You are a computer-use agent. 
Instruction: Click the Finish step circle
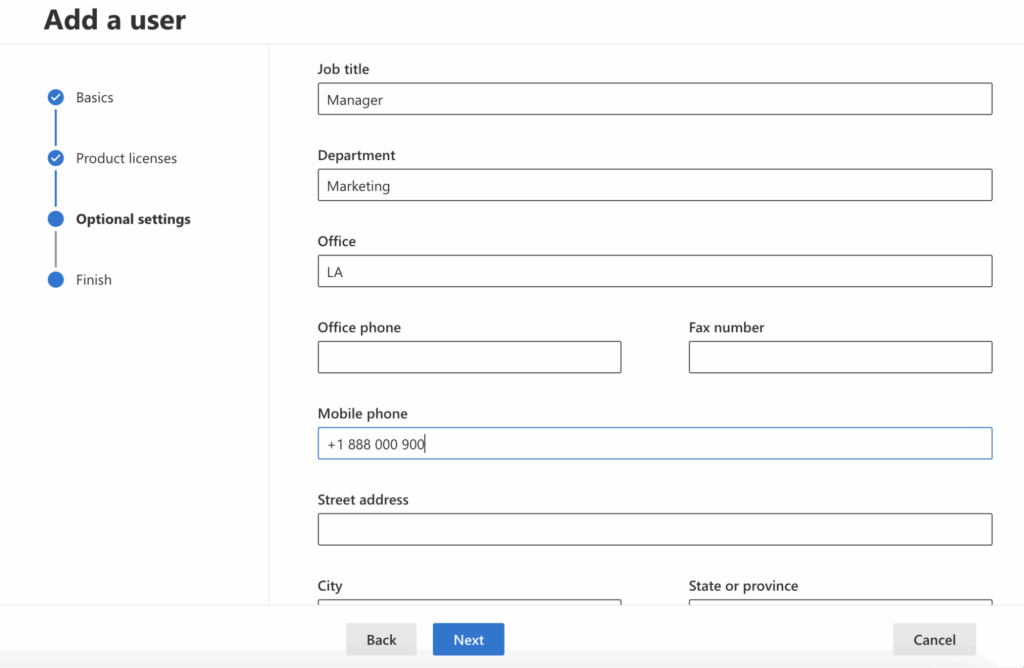(55, 280)
